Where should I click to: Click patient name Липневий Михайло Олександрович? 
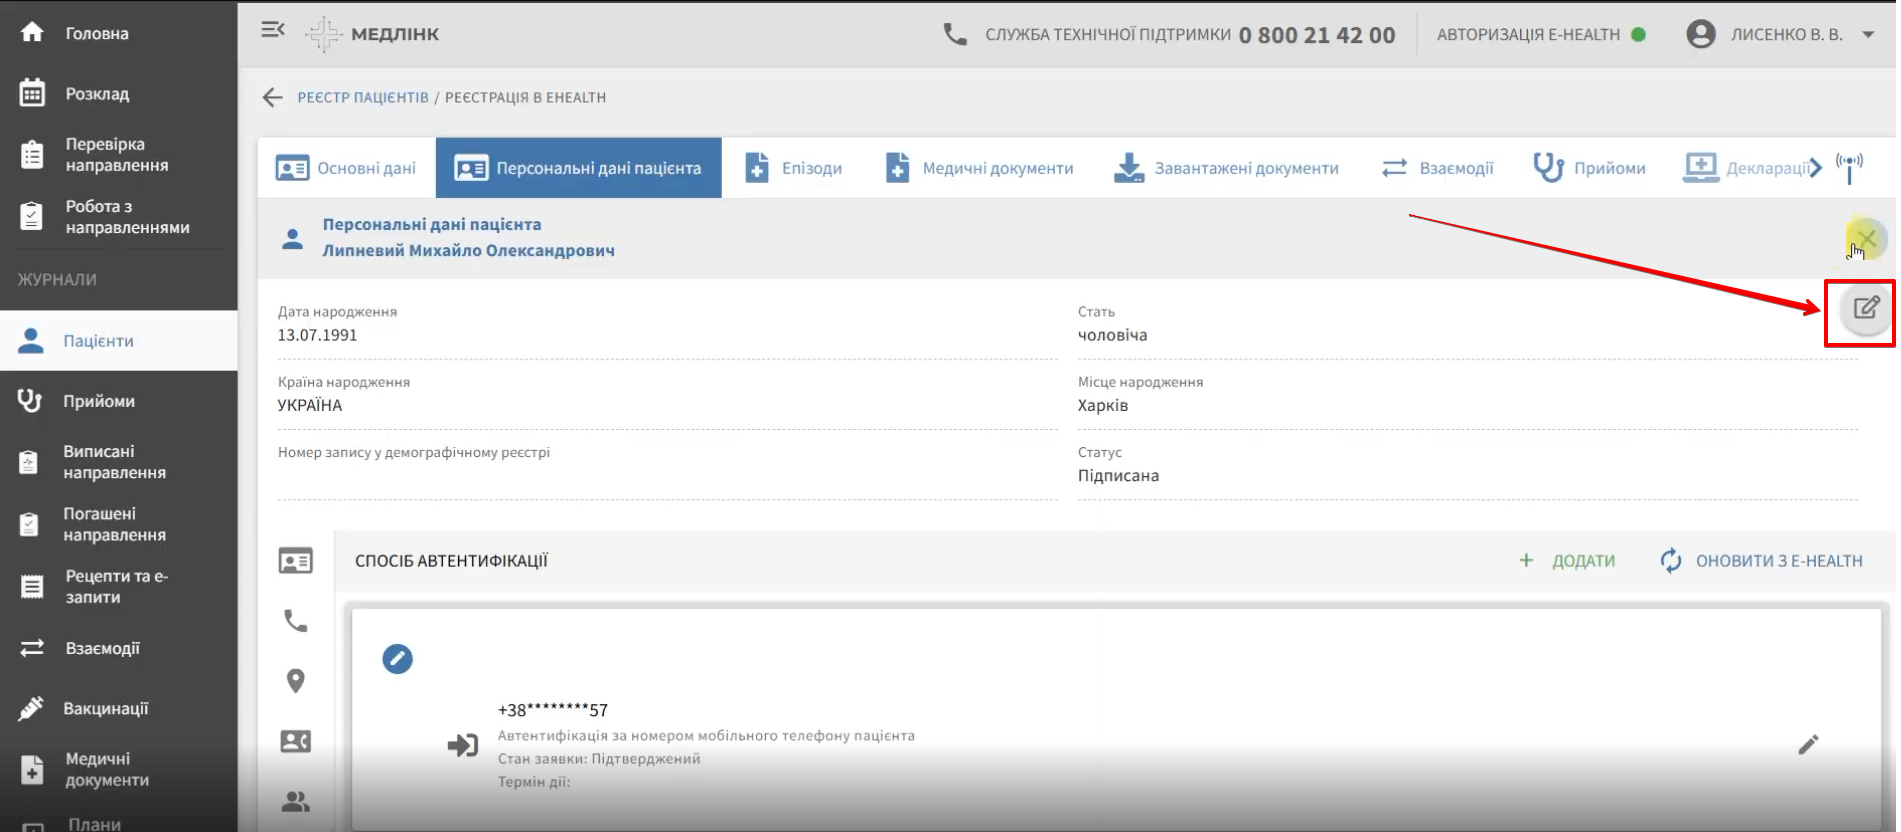tap(468, 250)
